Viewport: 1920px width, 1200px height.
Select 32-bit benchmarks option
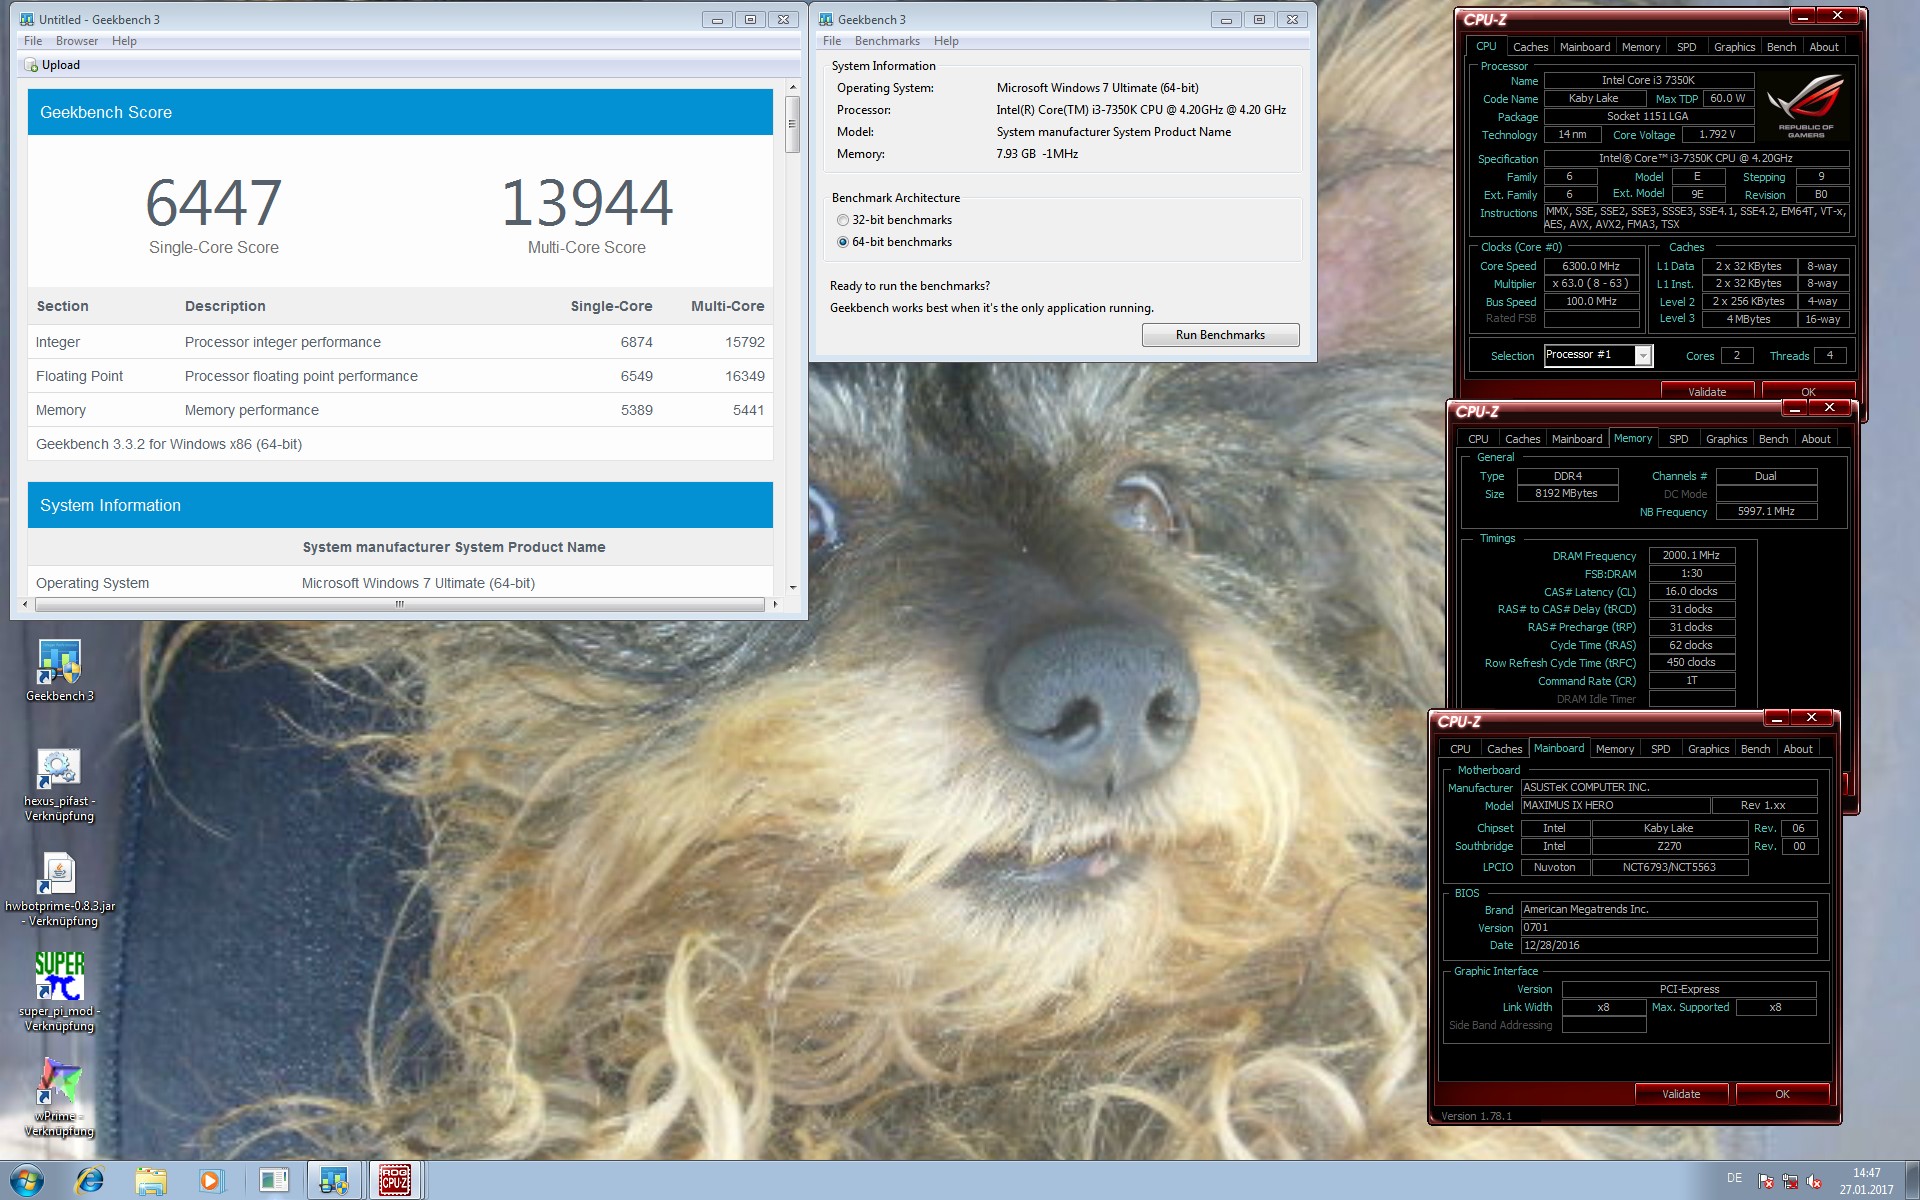pyautogui.click(x=843, y=220)
